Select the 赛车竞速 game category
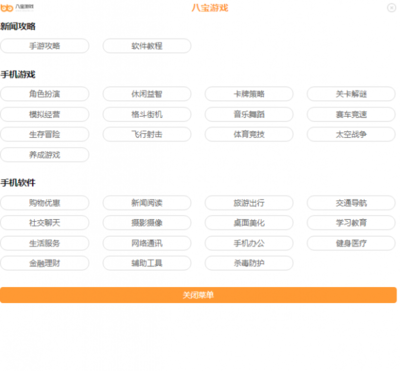The width and height of the screenshot is (400, 371). click(x=351, y=114)
